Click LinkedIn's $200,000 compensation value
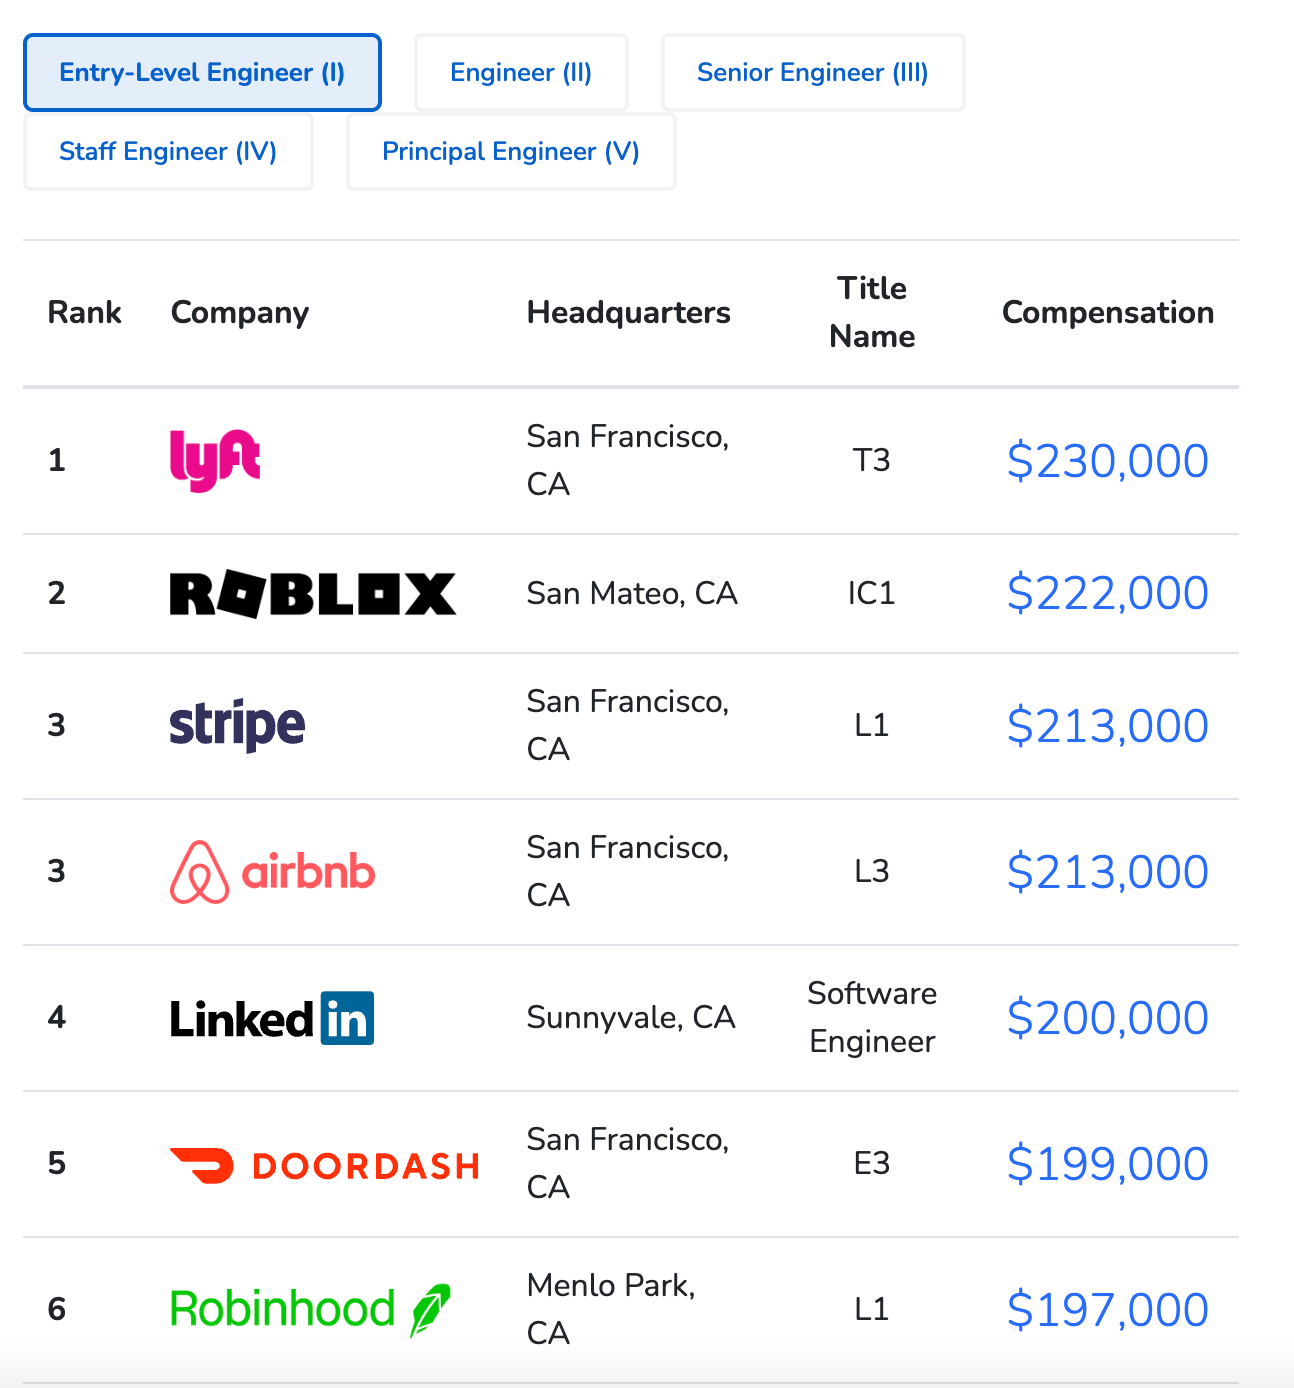This screenshot has width=1294, height=1388. (x=1106, y=1017)
